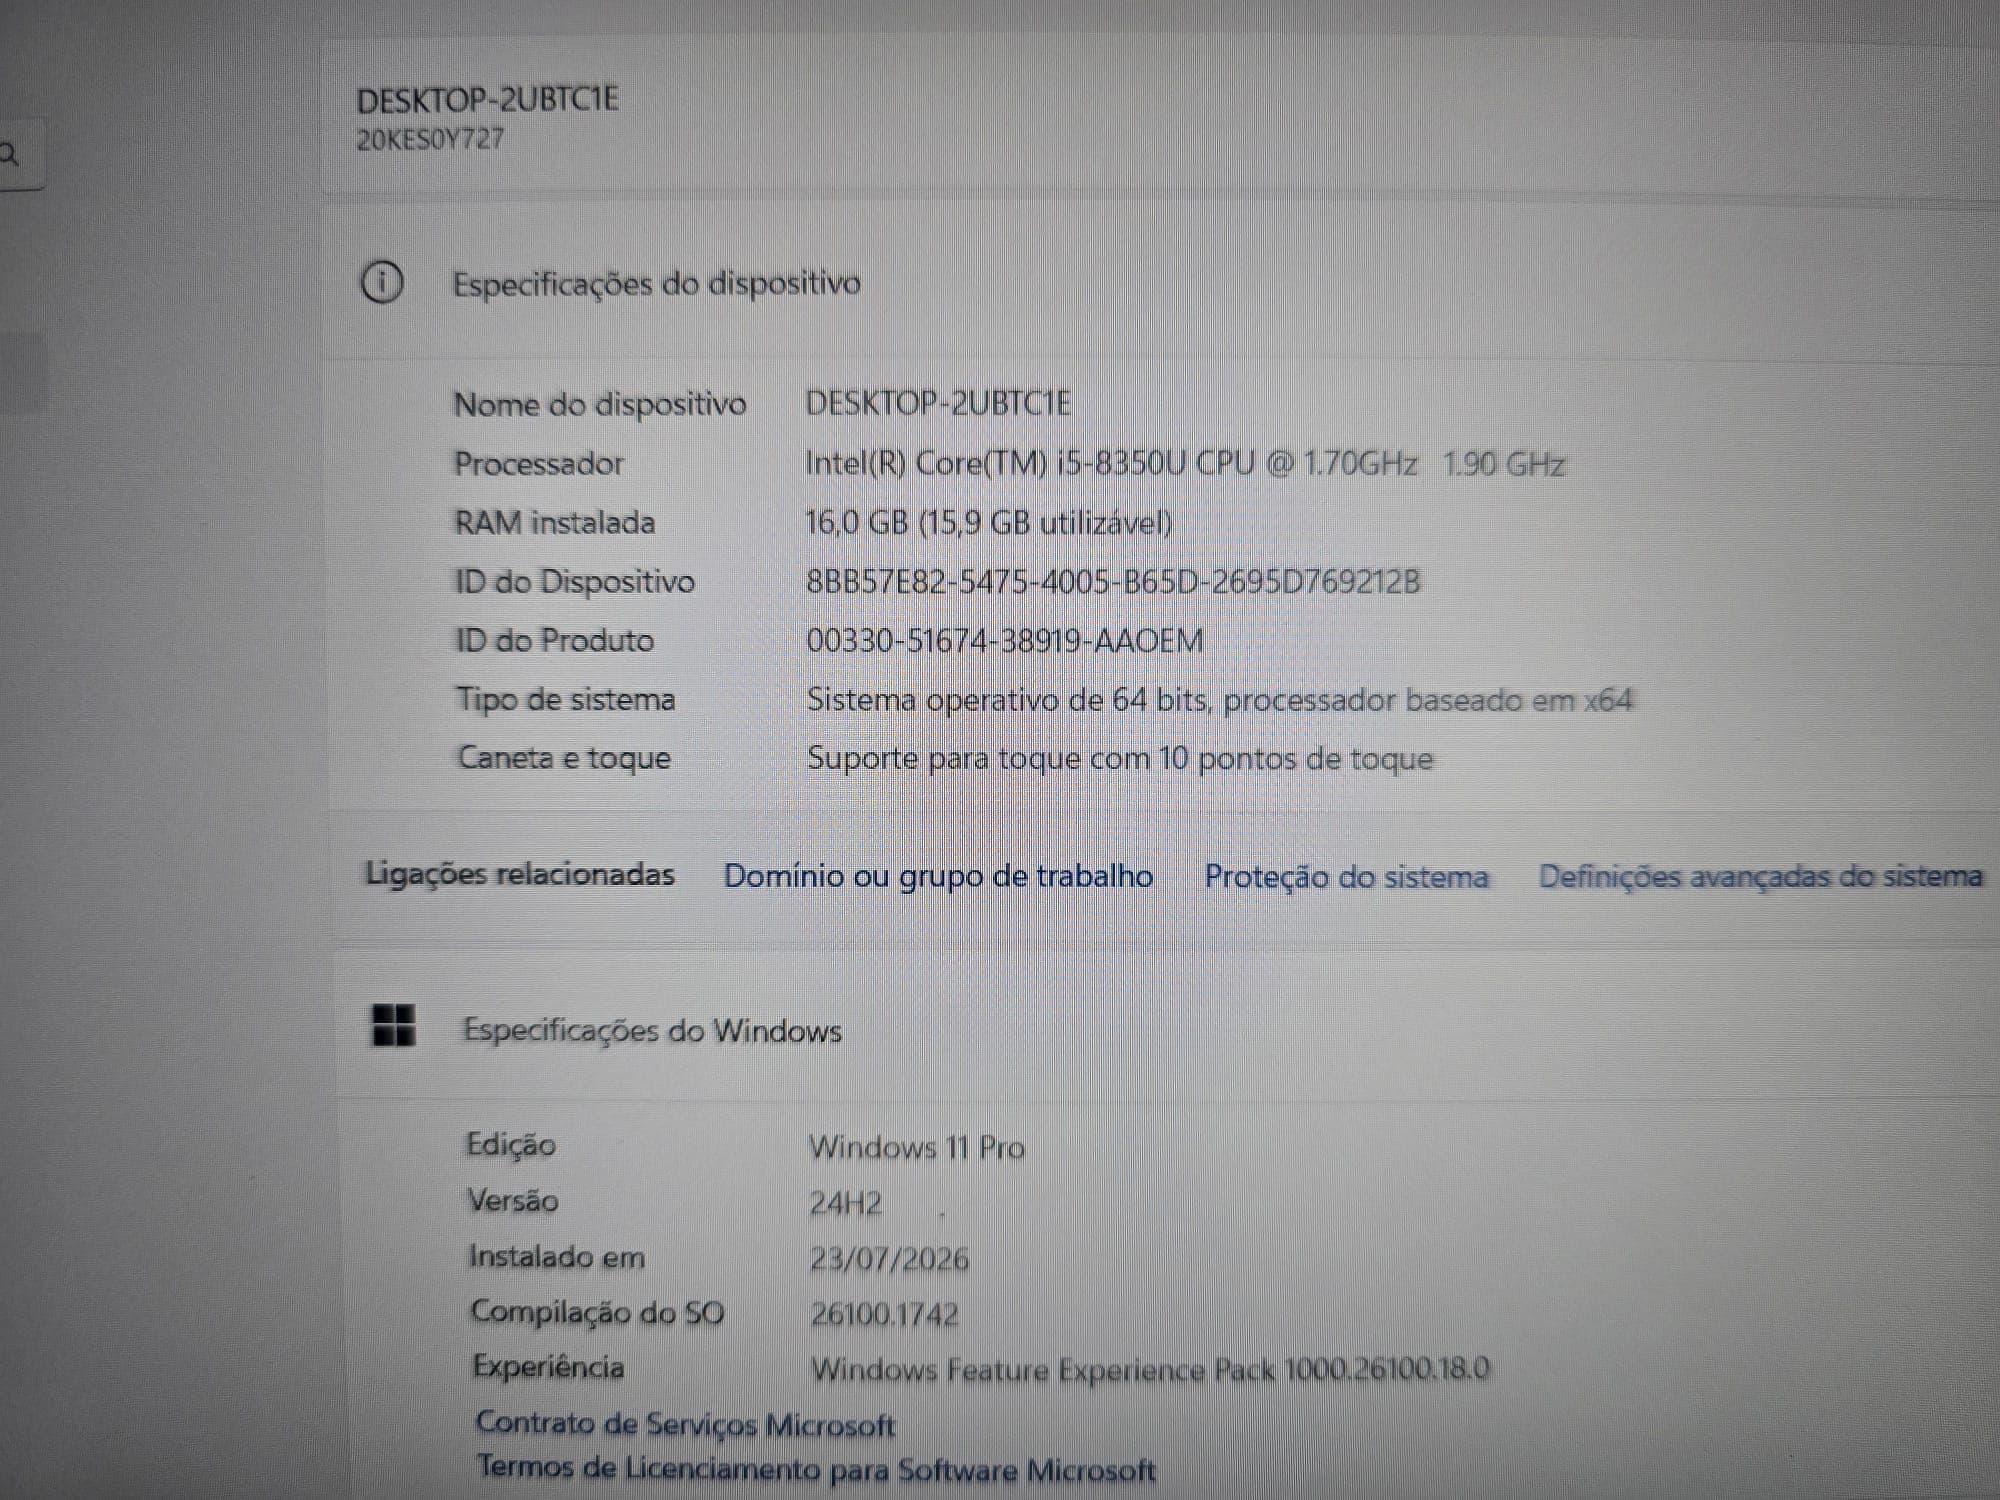This screenshot has width=2000, height=1500.
Task: Select product ID 00330-51674-38919-AAOEM
Action: 1005,640
